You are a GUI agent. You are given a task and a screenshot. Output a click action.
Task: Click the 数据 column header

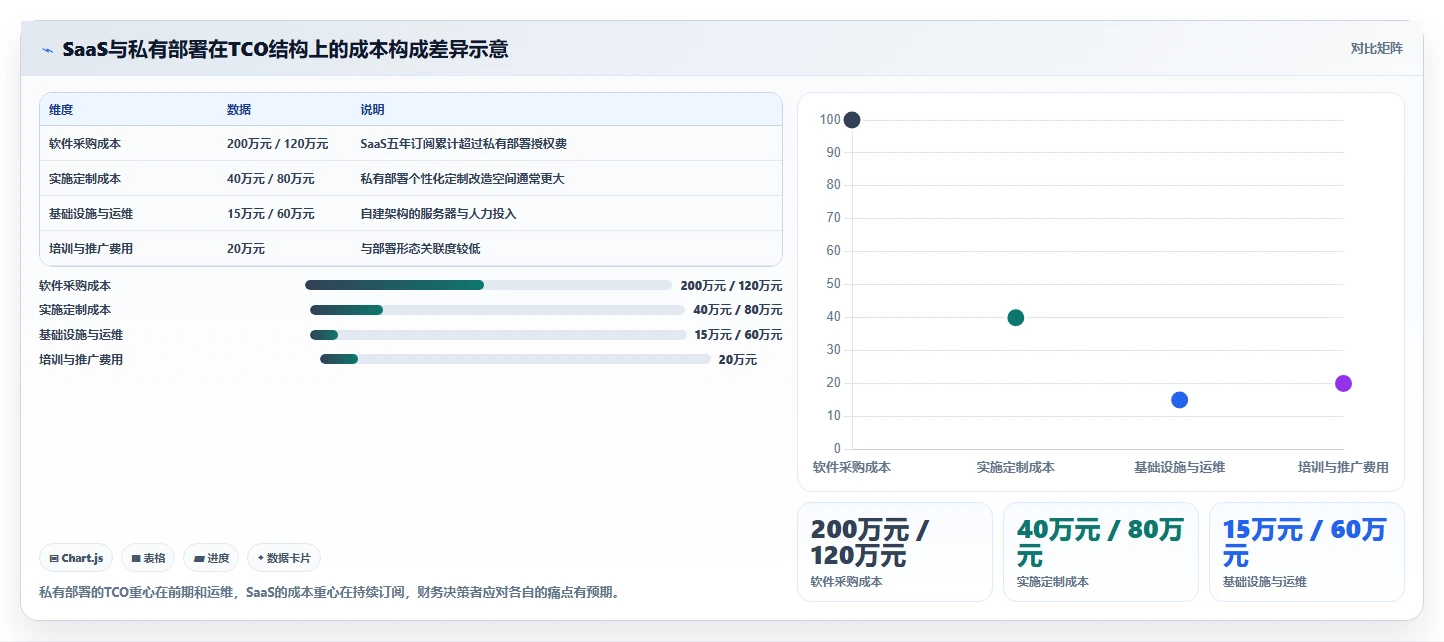[x=239, y=110]
